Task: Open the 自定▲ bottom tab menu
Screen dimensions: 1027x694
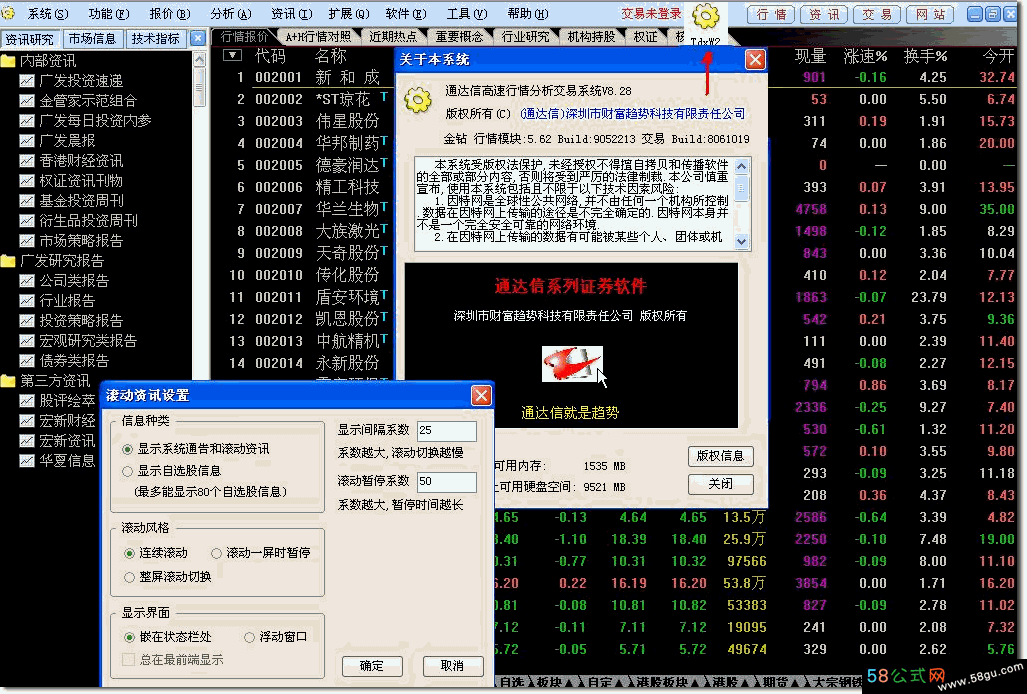Action: pyautogui.click(x=604, y=682)
